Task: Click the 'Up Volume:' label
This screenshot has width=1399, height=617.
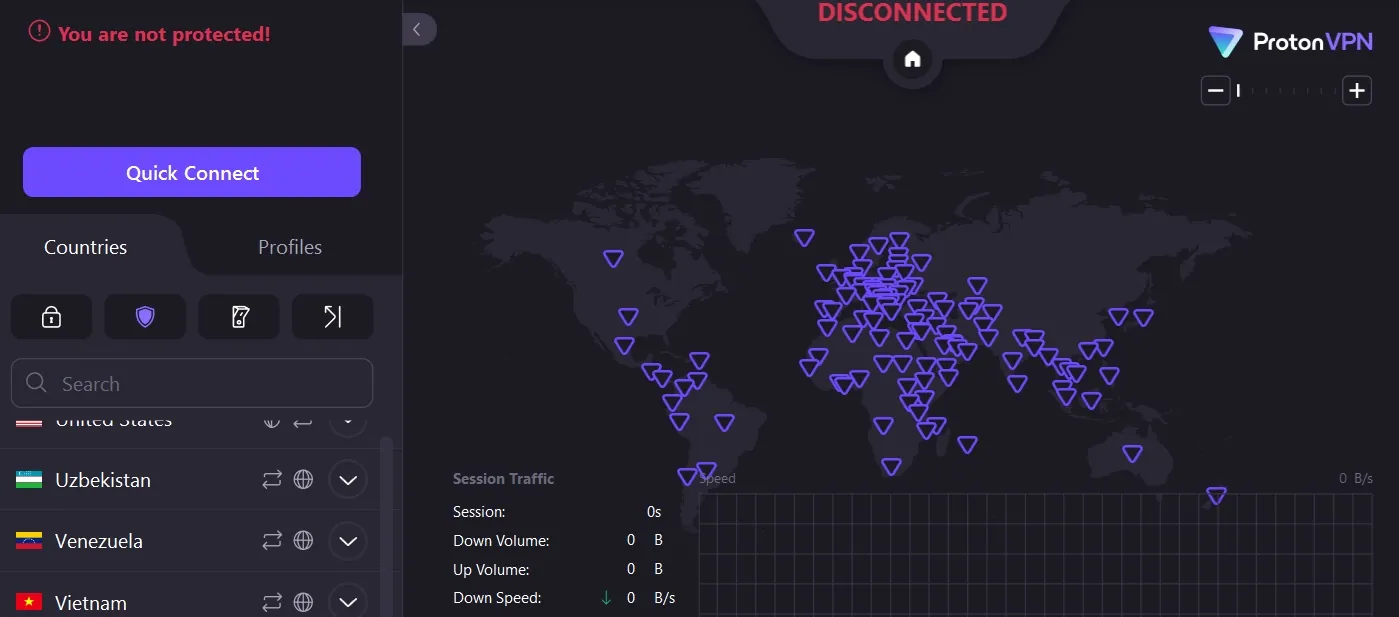Action: click(491, 569)
